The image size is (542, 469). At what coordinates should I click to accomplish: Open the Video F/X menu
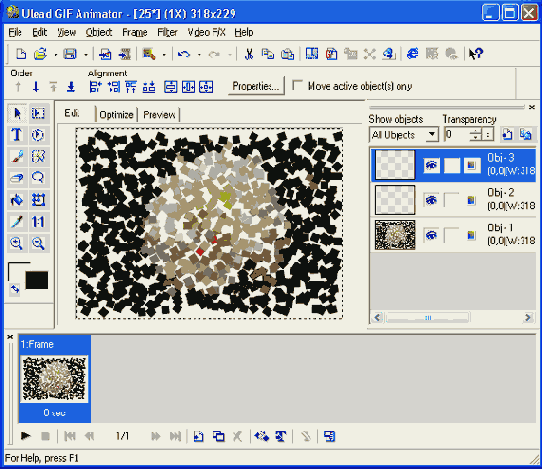[206, 32]
